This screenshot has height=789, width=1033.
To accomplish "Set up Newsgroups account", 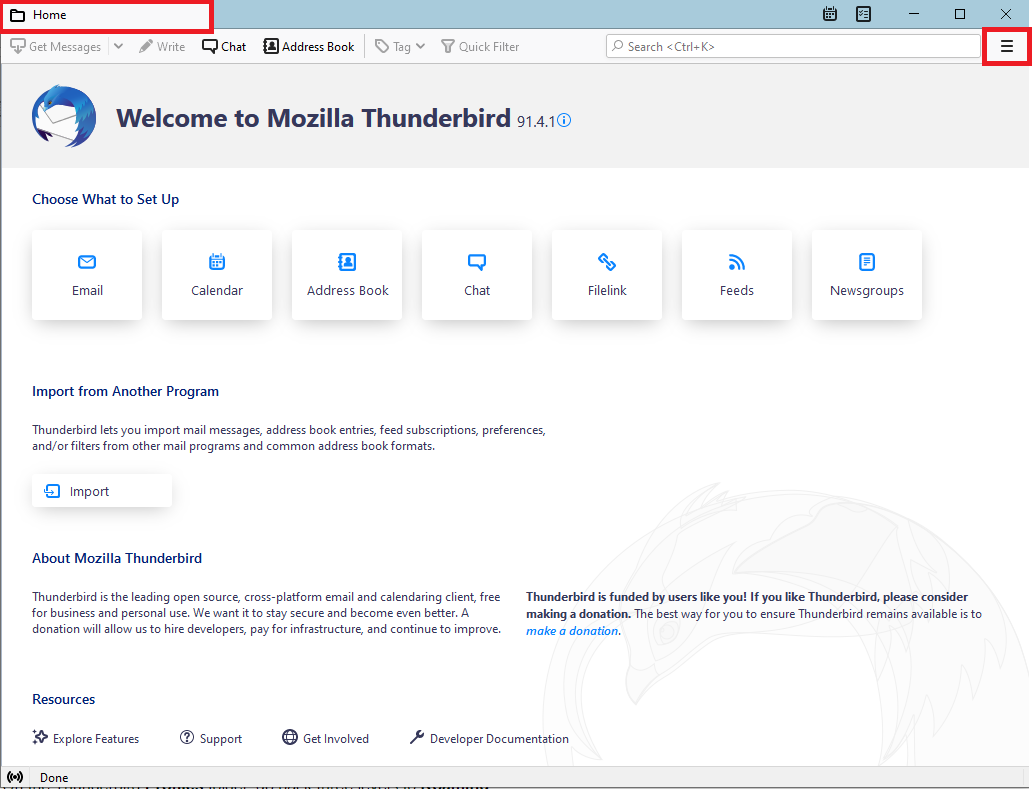I will pos(867,275).
